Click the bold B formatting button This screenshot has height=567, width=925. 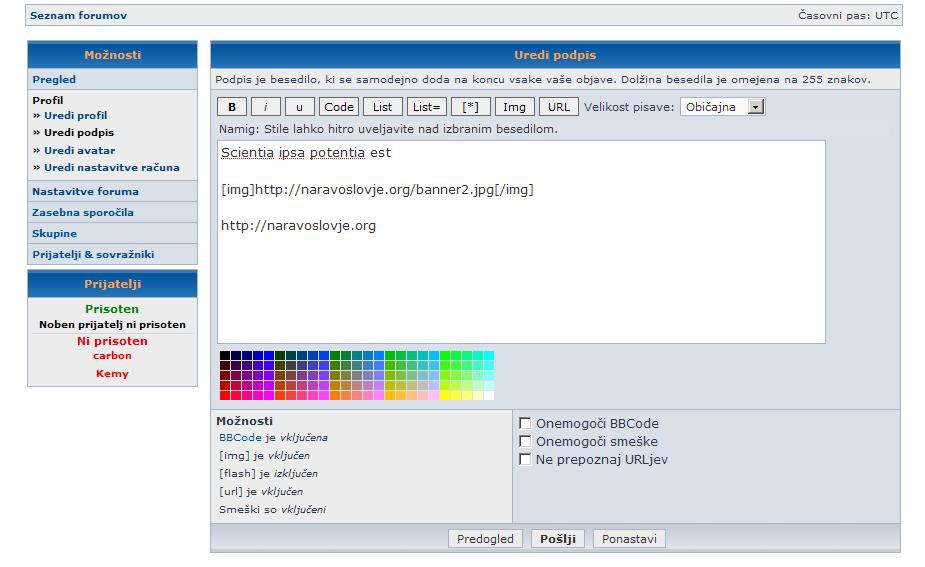[x=232, y=107]
